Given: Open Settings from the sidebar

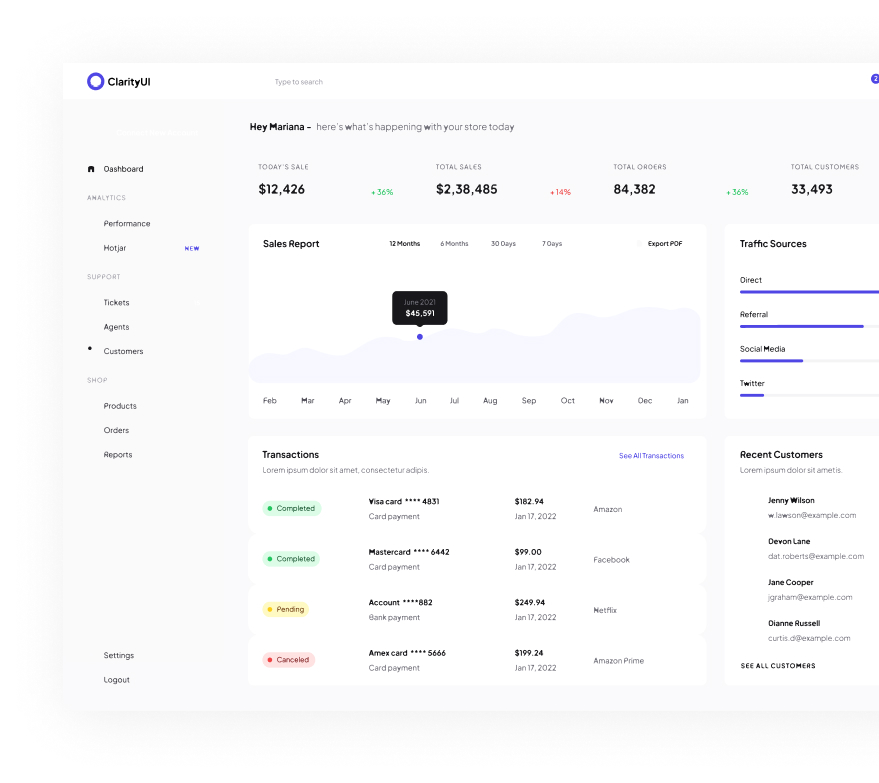Looking at the screenshot, I should (x=118, y=656).
